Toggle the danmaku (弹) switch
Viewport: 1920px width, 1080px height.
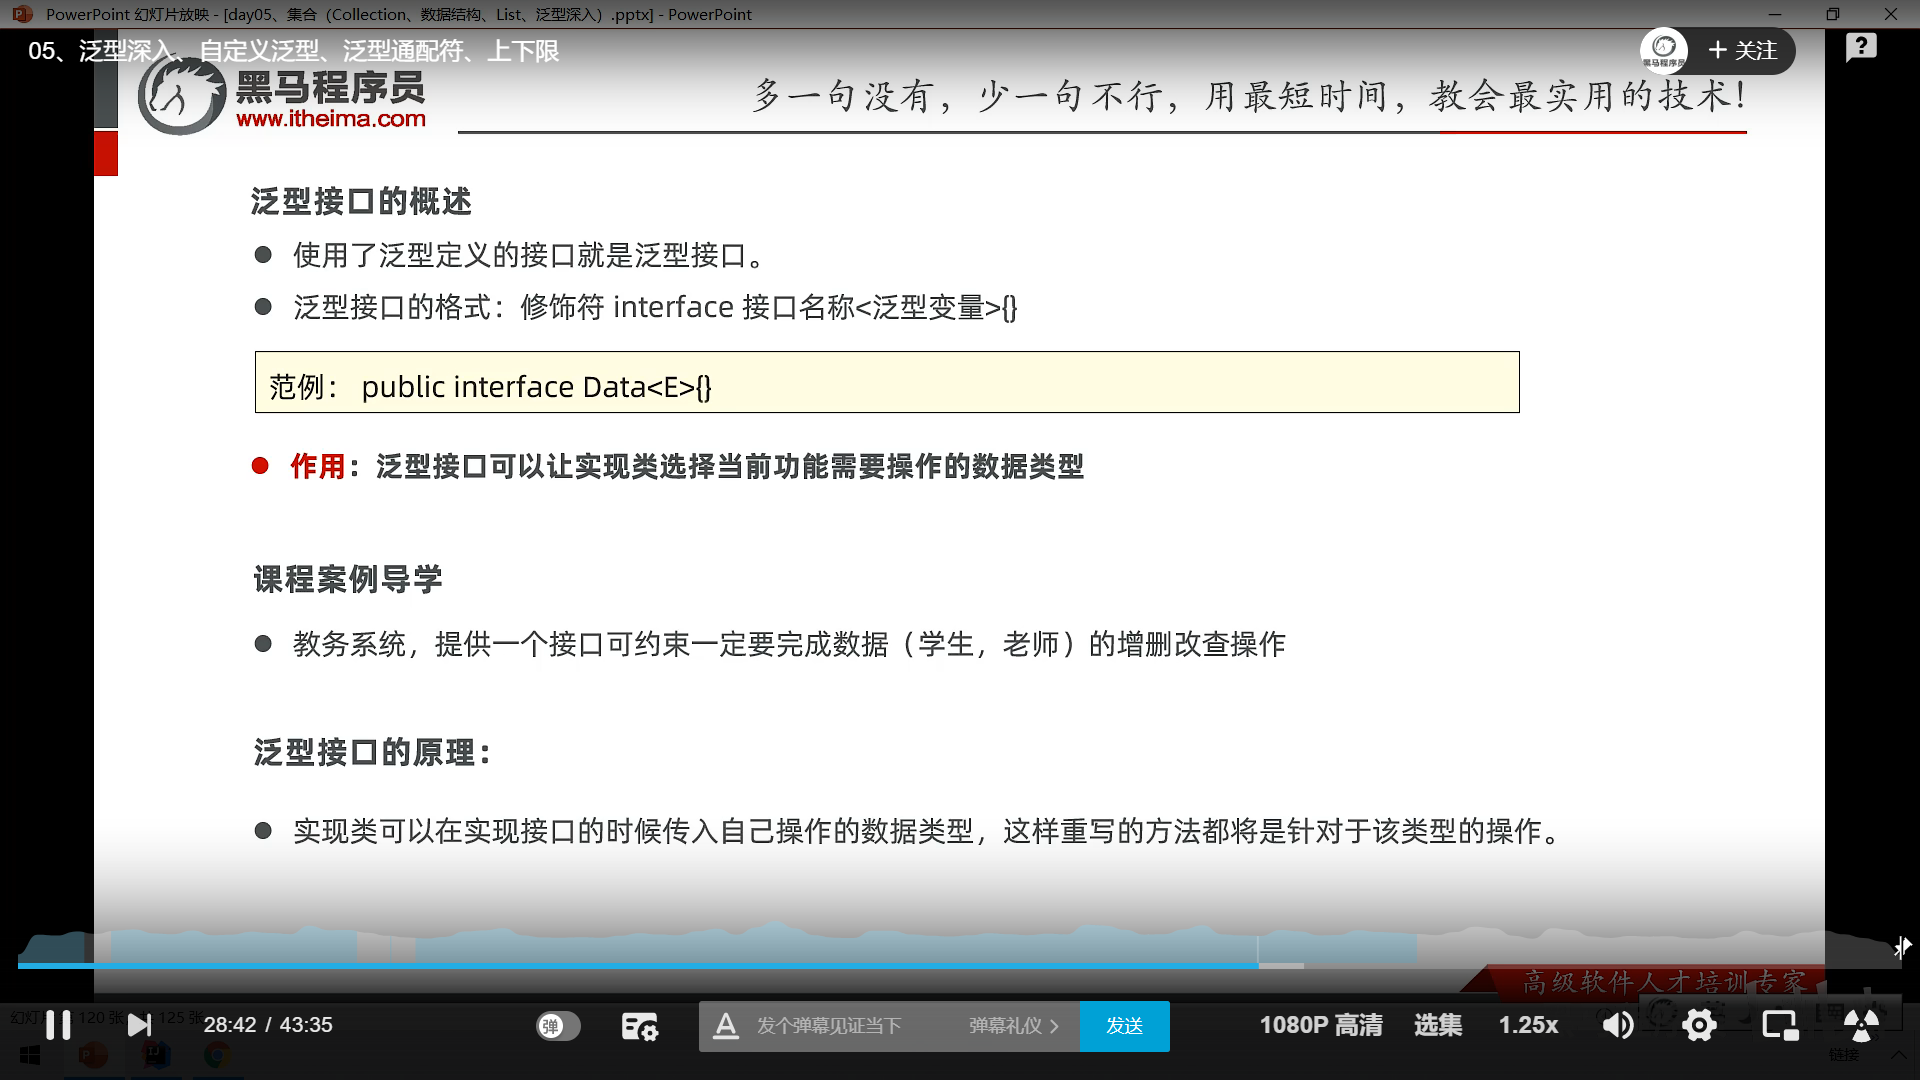pyautogui.click(x=558, y=1026)
